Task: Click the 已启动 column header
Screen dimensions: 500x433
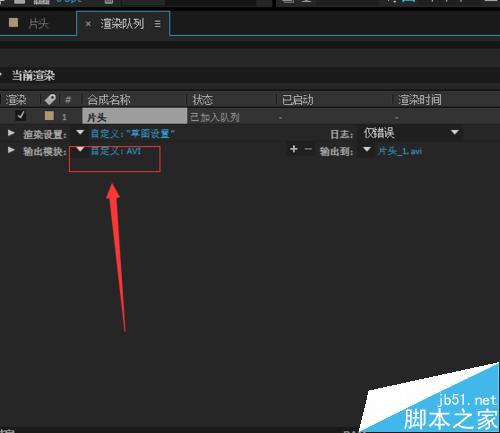Action: click(298, 100)
